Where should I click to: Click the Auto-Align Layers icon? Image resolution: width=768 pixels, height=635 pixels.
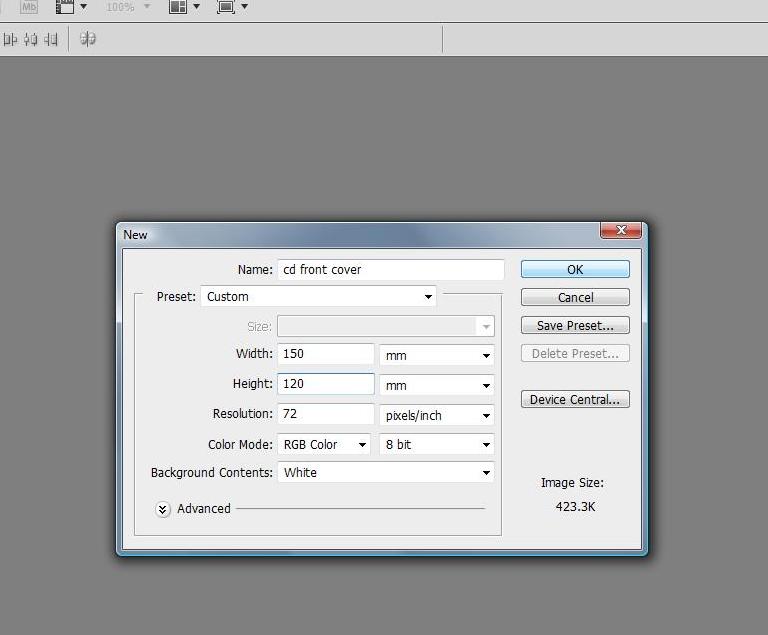[88, 39]
